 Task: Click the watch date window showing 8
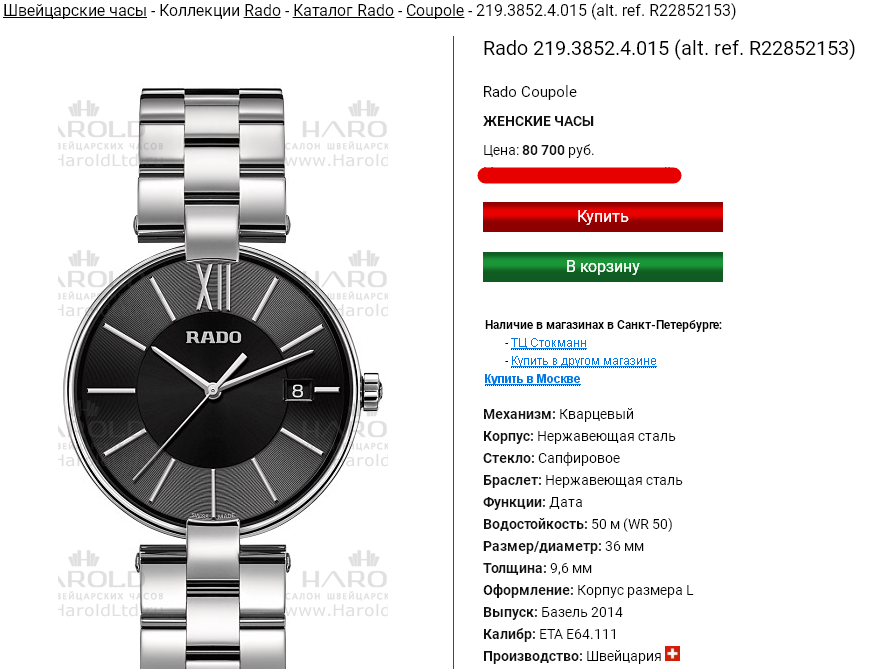[x=298, y=390]
